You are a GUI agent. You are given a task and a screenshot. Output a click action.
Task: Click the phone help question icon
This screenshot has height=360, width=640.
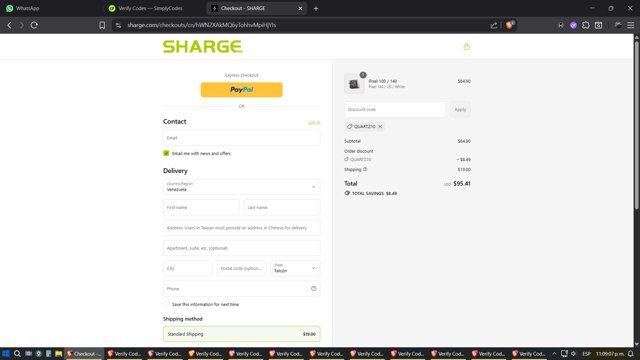[313, 289]
